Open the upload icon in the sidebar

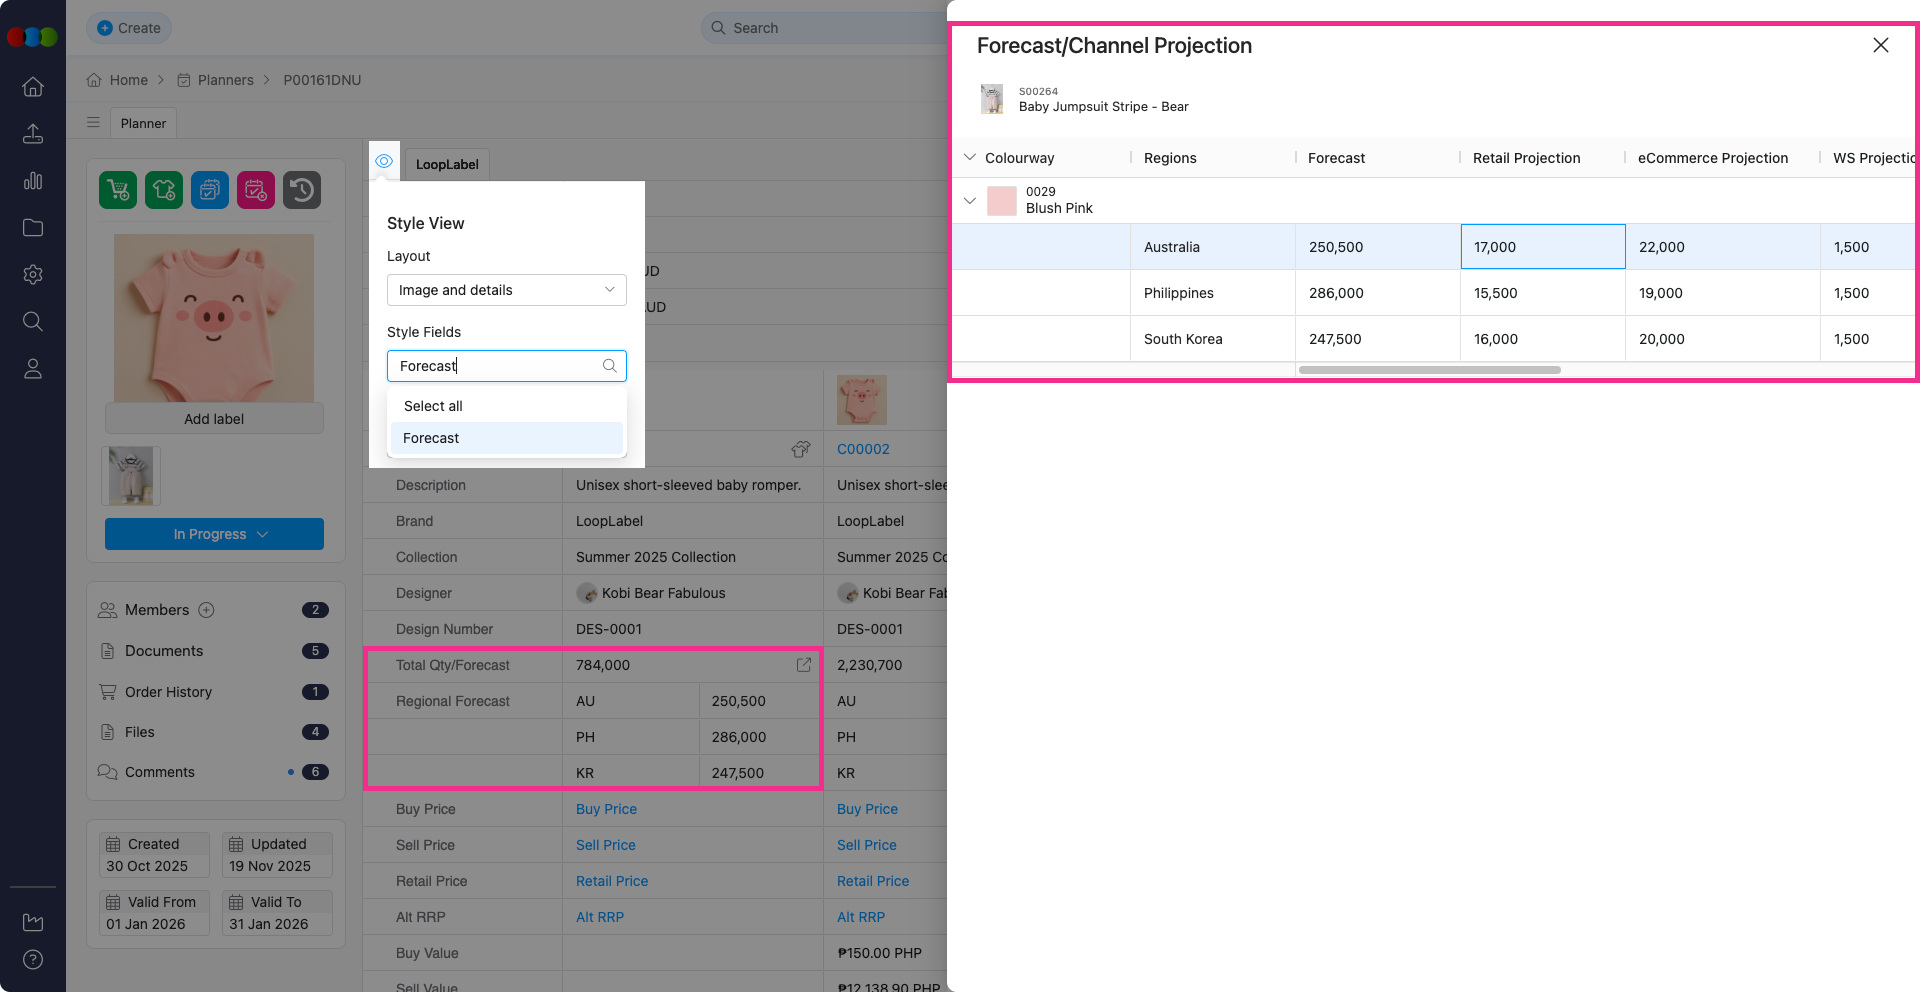(33, 134)
